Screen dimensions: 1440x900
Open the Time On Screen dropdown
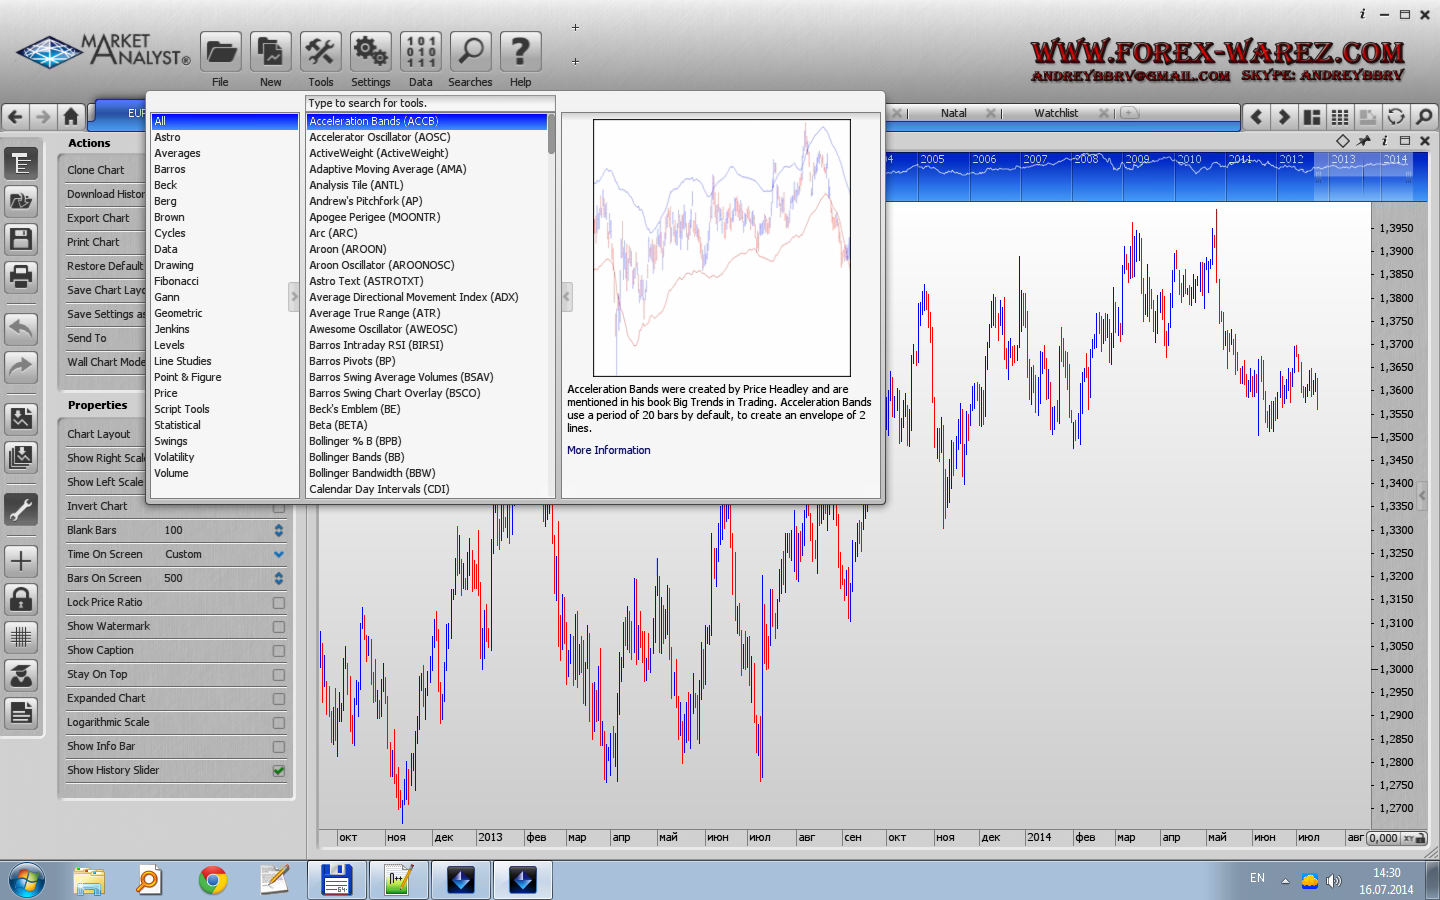coord(278,554)
